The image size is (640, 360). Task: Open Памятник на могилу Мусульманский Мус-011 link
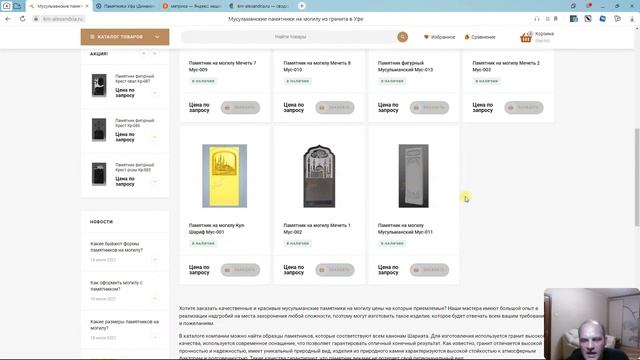(x=405, y=229)
